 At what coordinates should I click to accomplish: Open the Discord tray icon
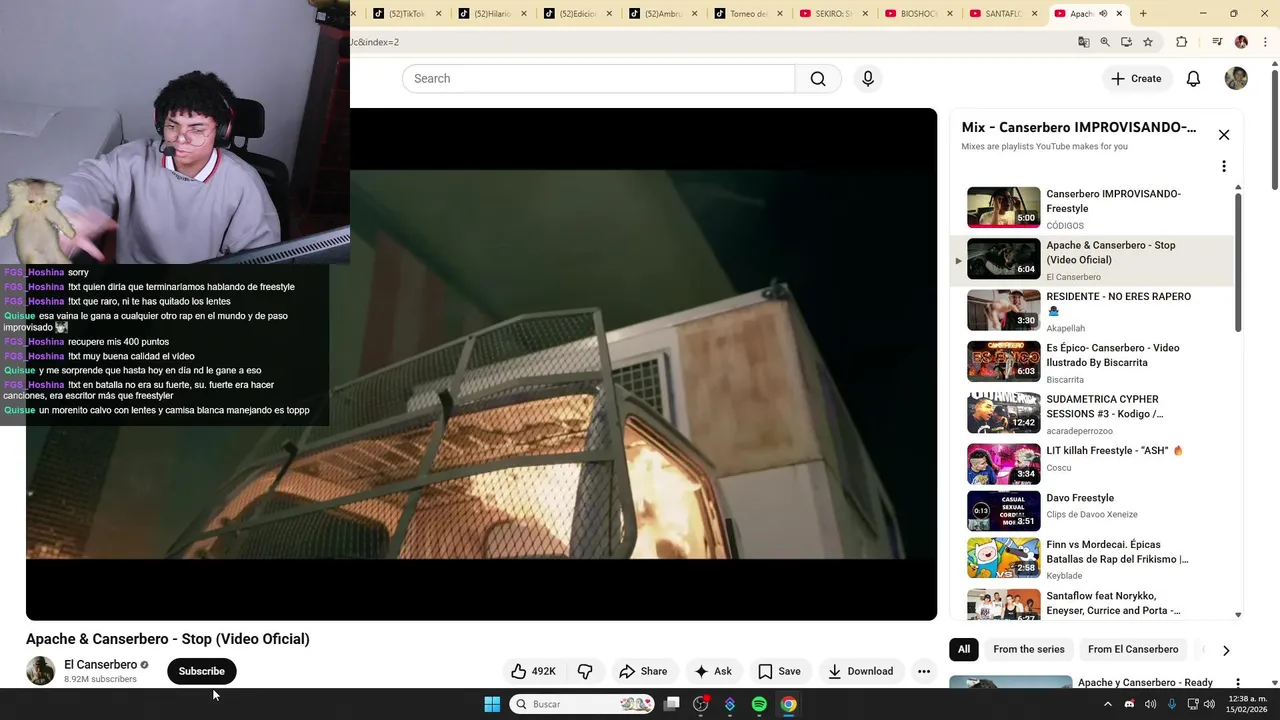[1130, 704]
